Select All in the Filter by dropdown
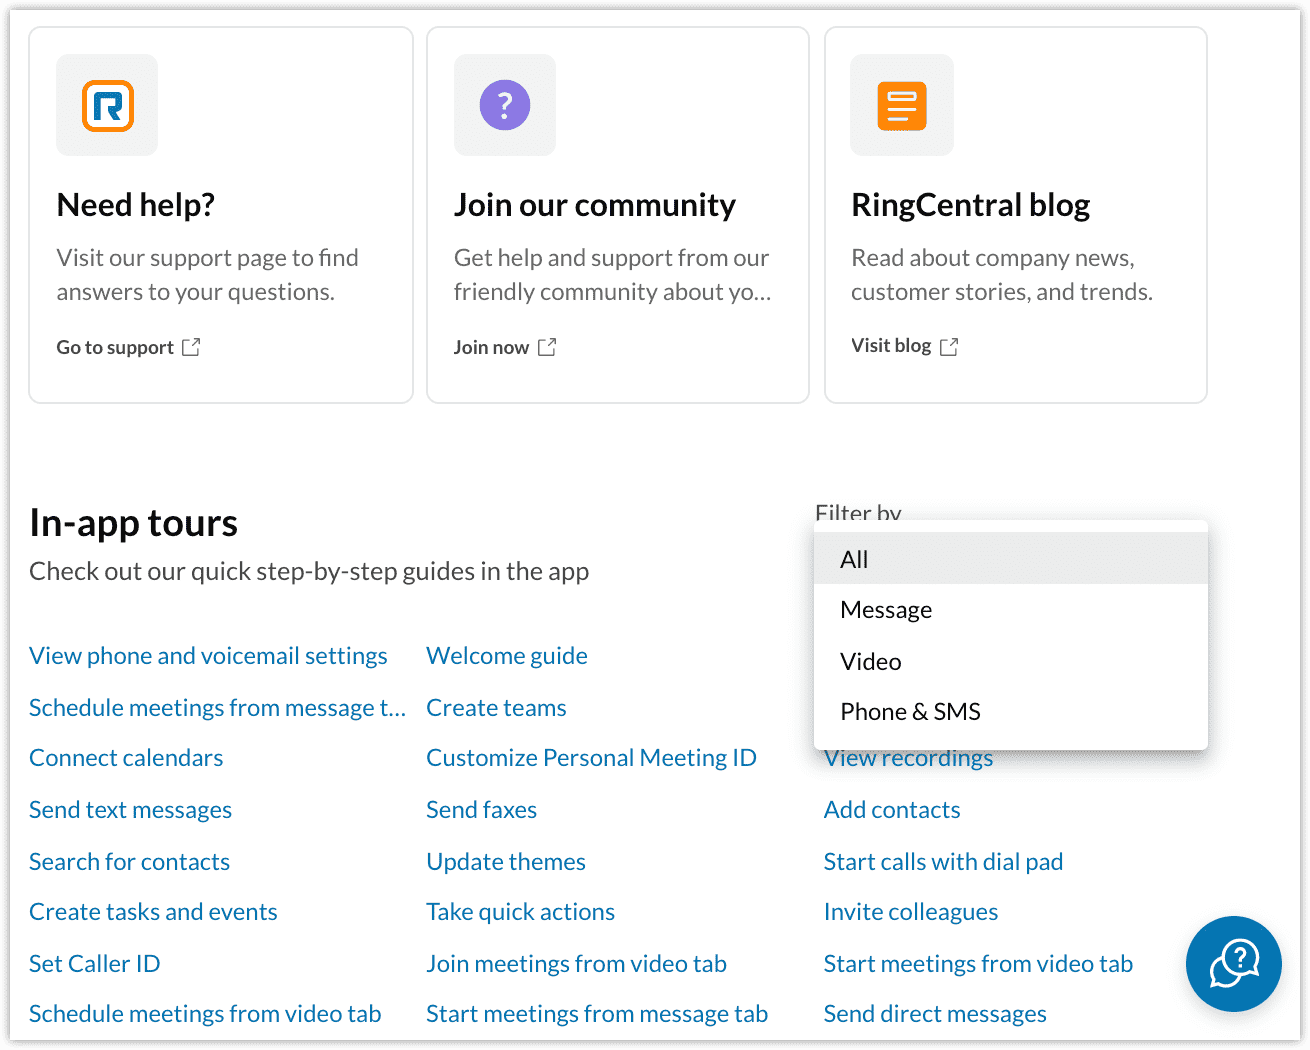The width and height of the screenshot is (1310, 1050). pos(855,558)
